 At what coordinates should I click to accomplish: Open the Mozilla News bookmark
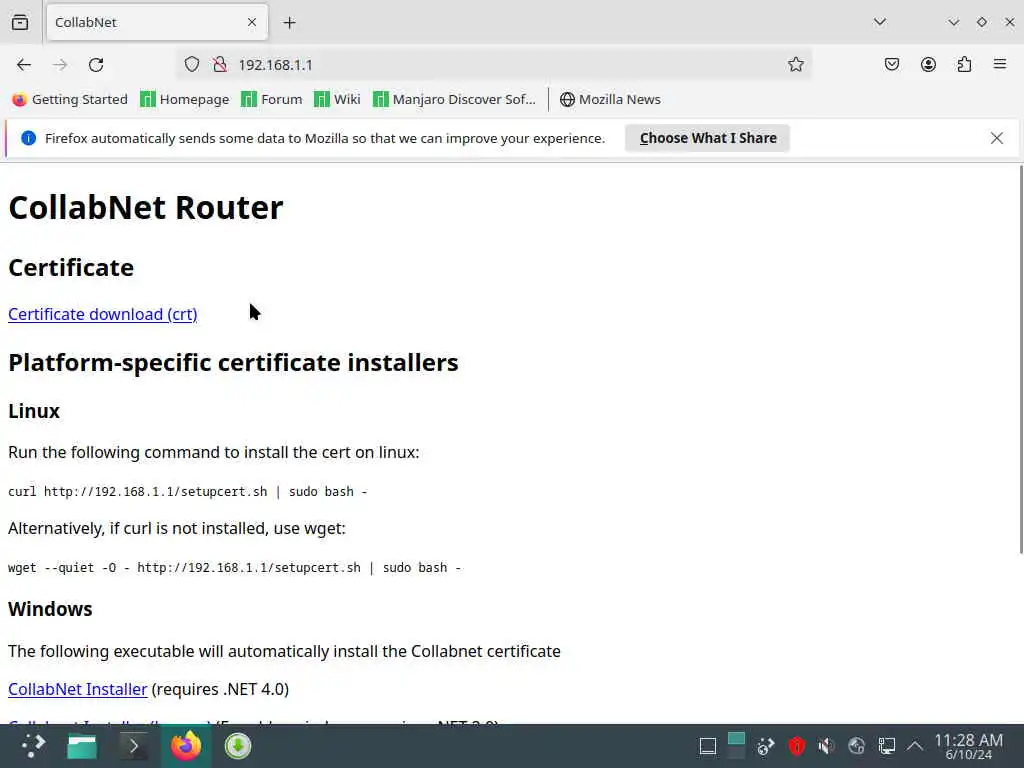pyautogui.click(x=610, y=99)
